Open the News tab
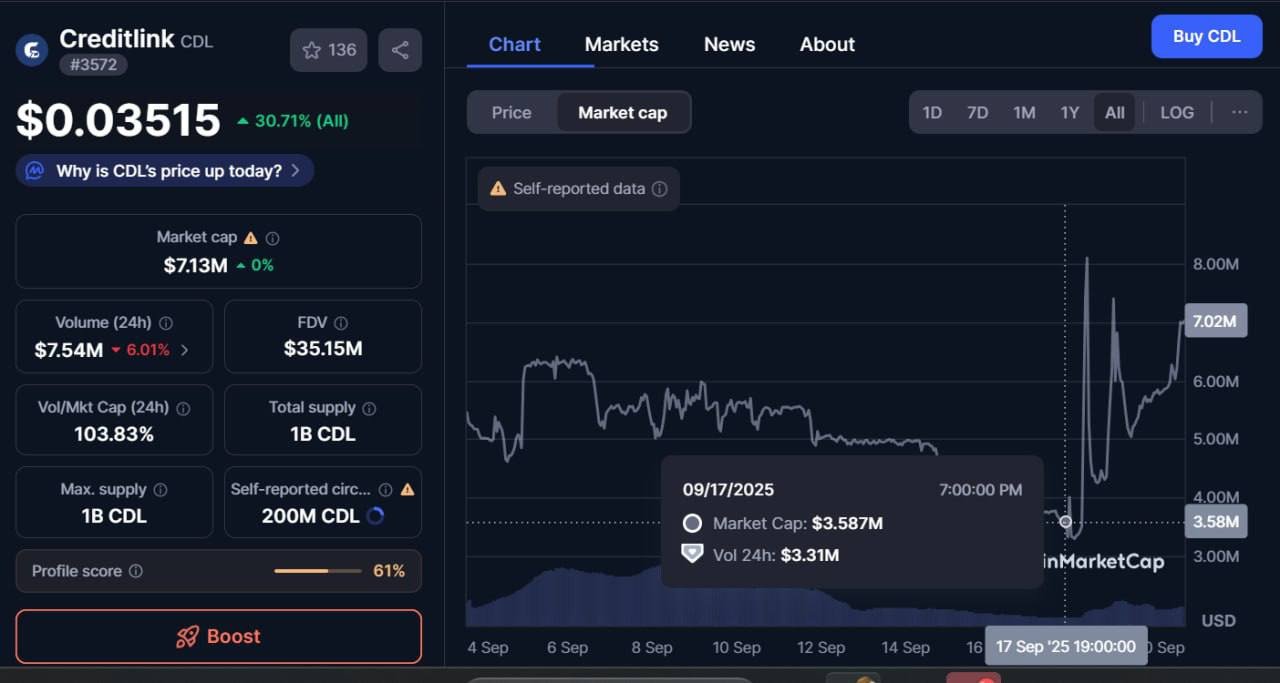1280x683 pixels. pos(729,44)
